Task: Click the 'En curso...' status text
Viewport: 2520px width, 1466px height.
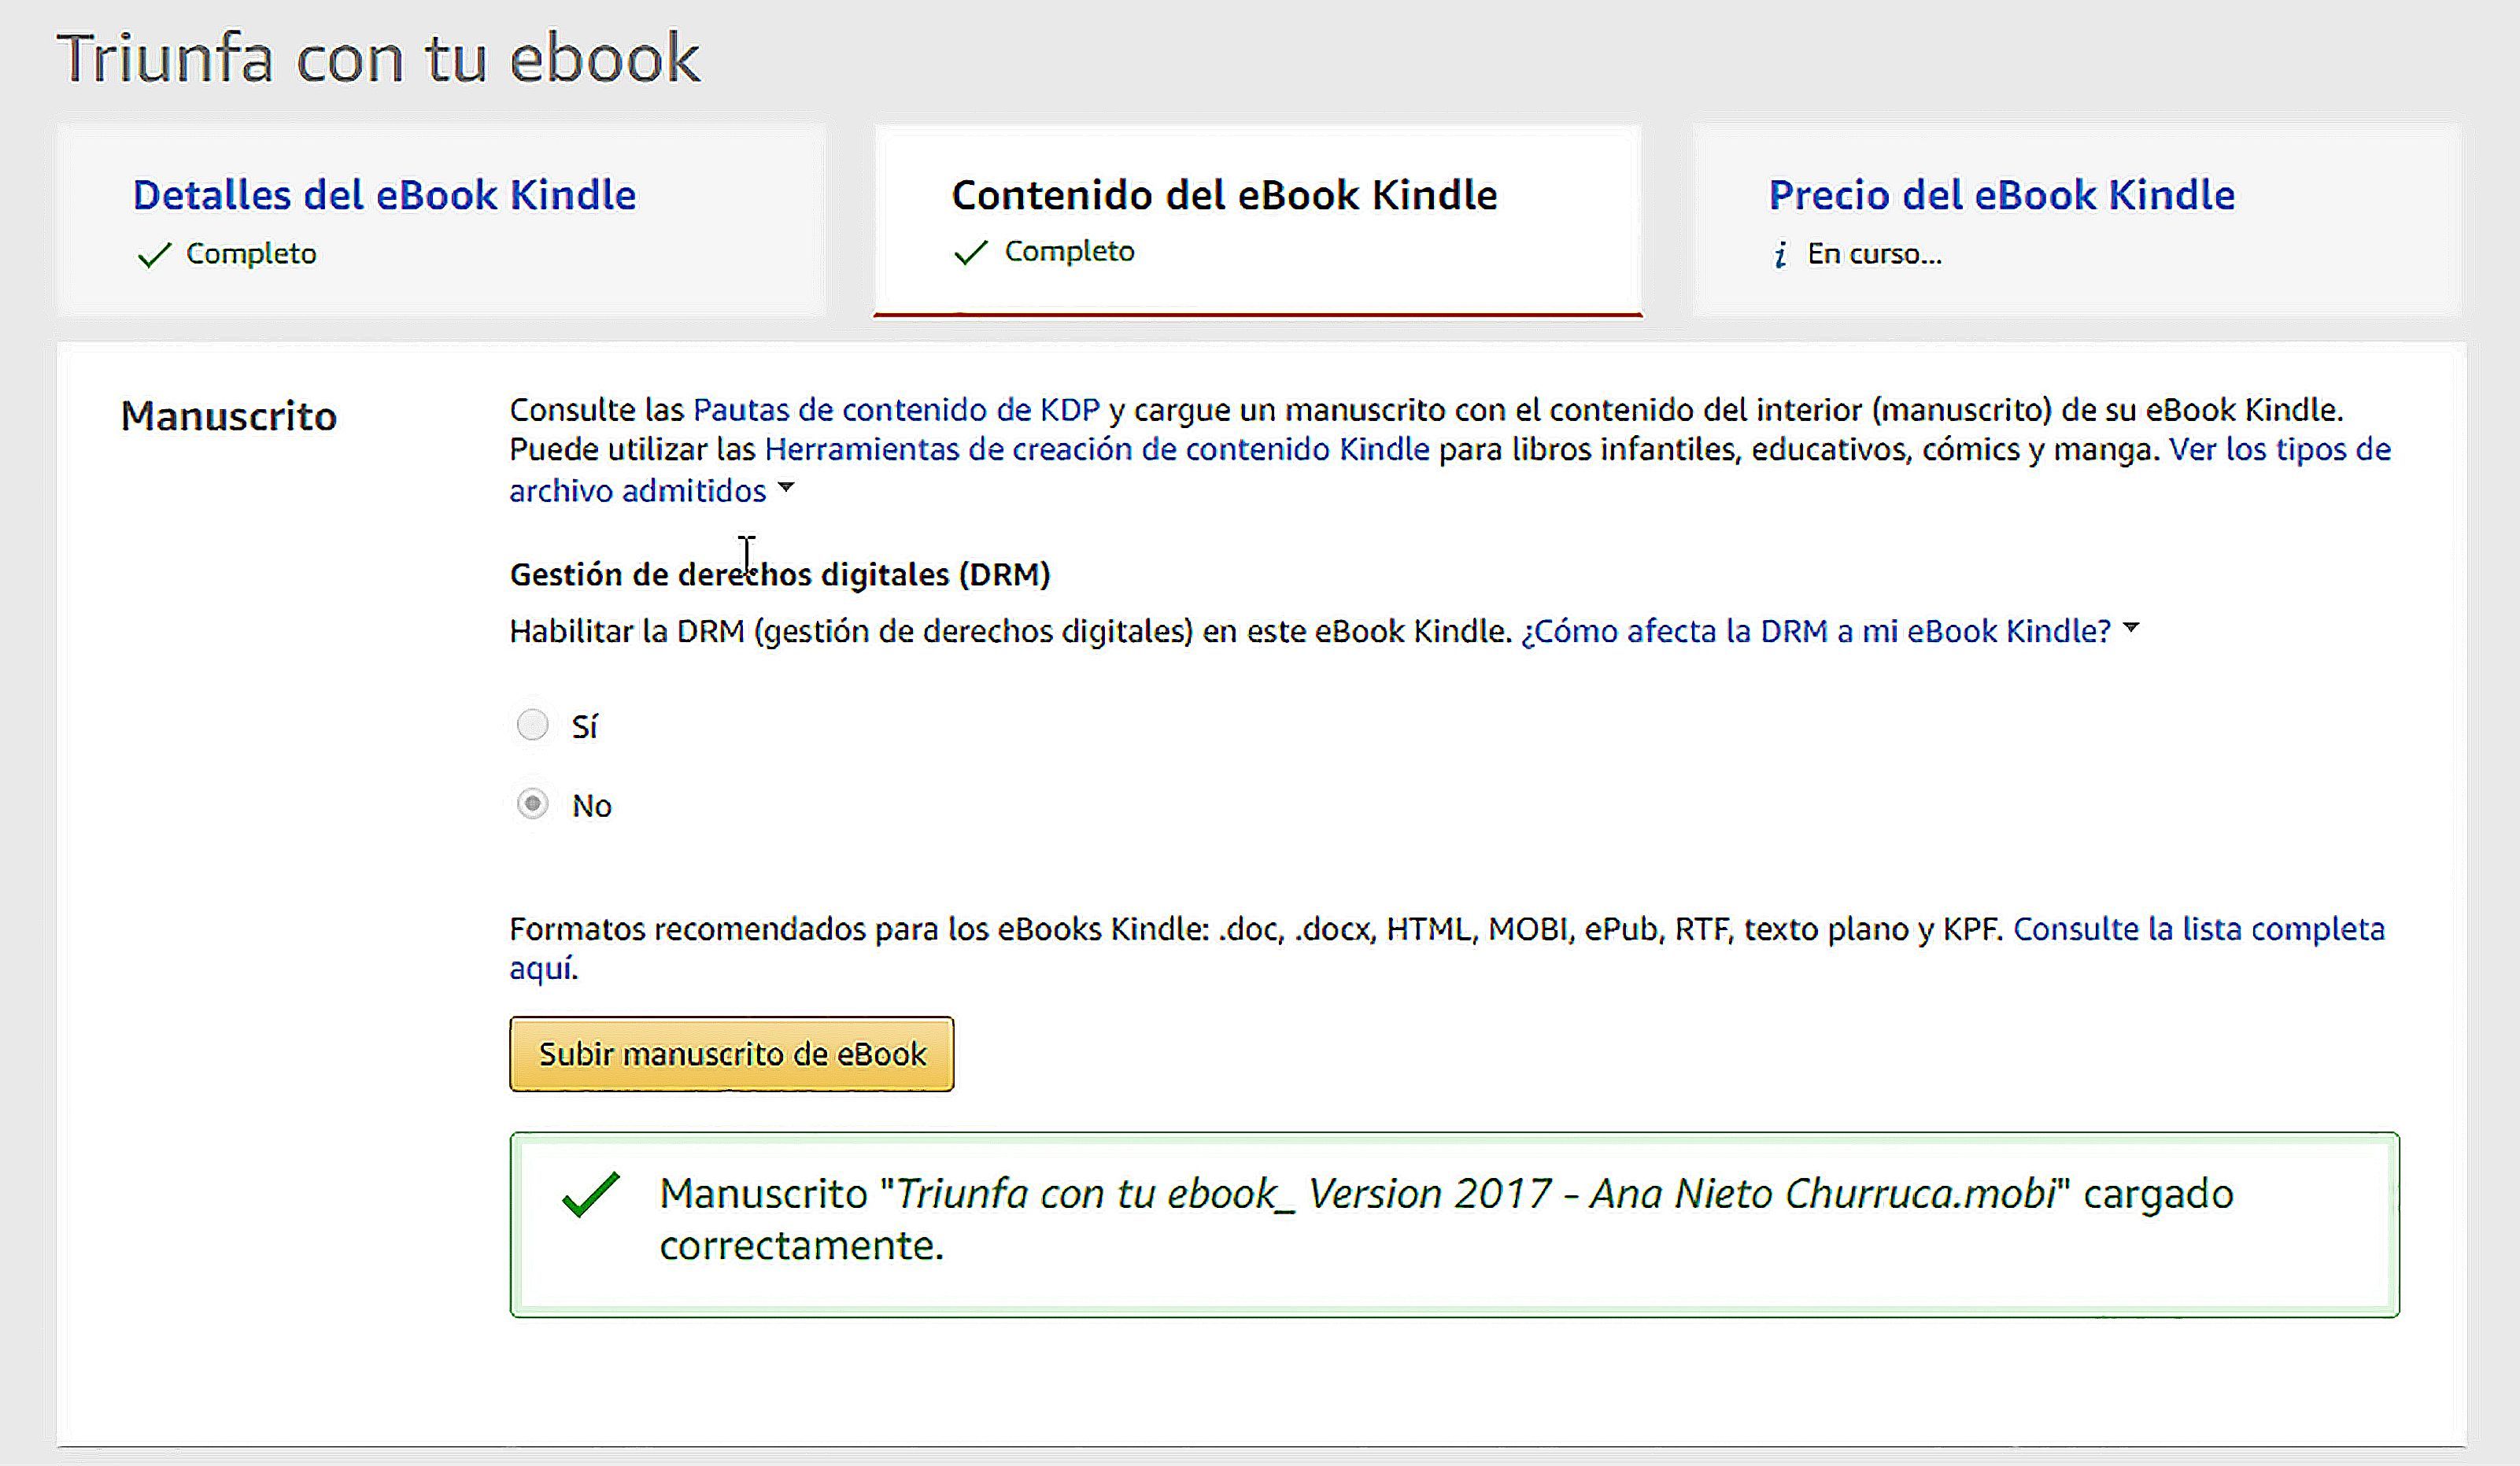Action: pos(1874,254)
